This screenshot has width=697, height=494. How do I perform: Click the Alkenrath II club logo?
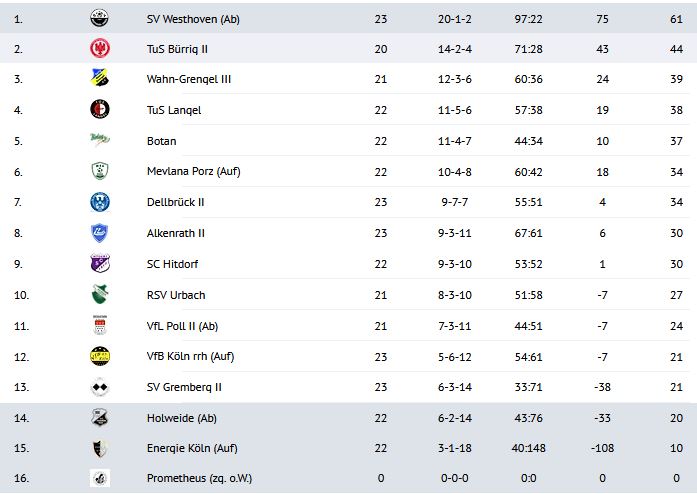pyautogui.click(x=100, y=233)
